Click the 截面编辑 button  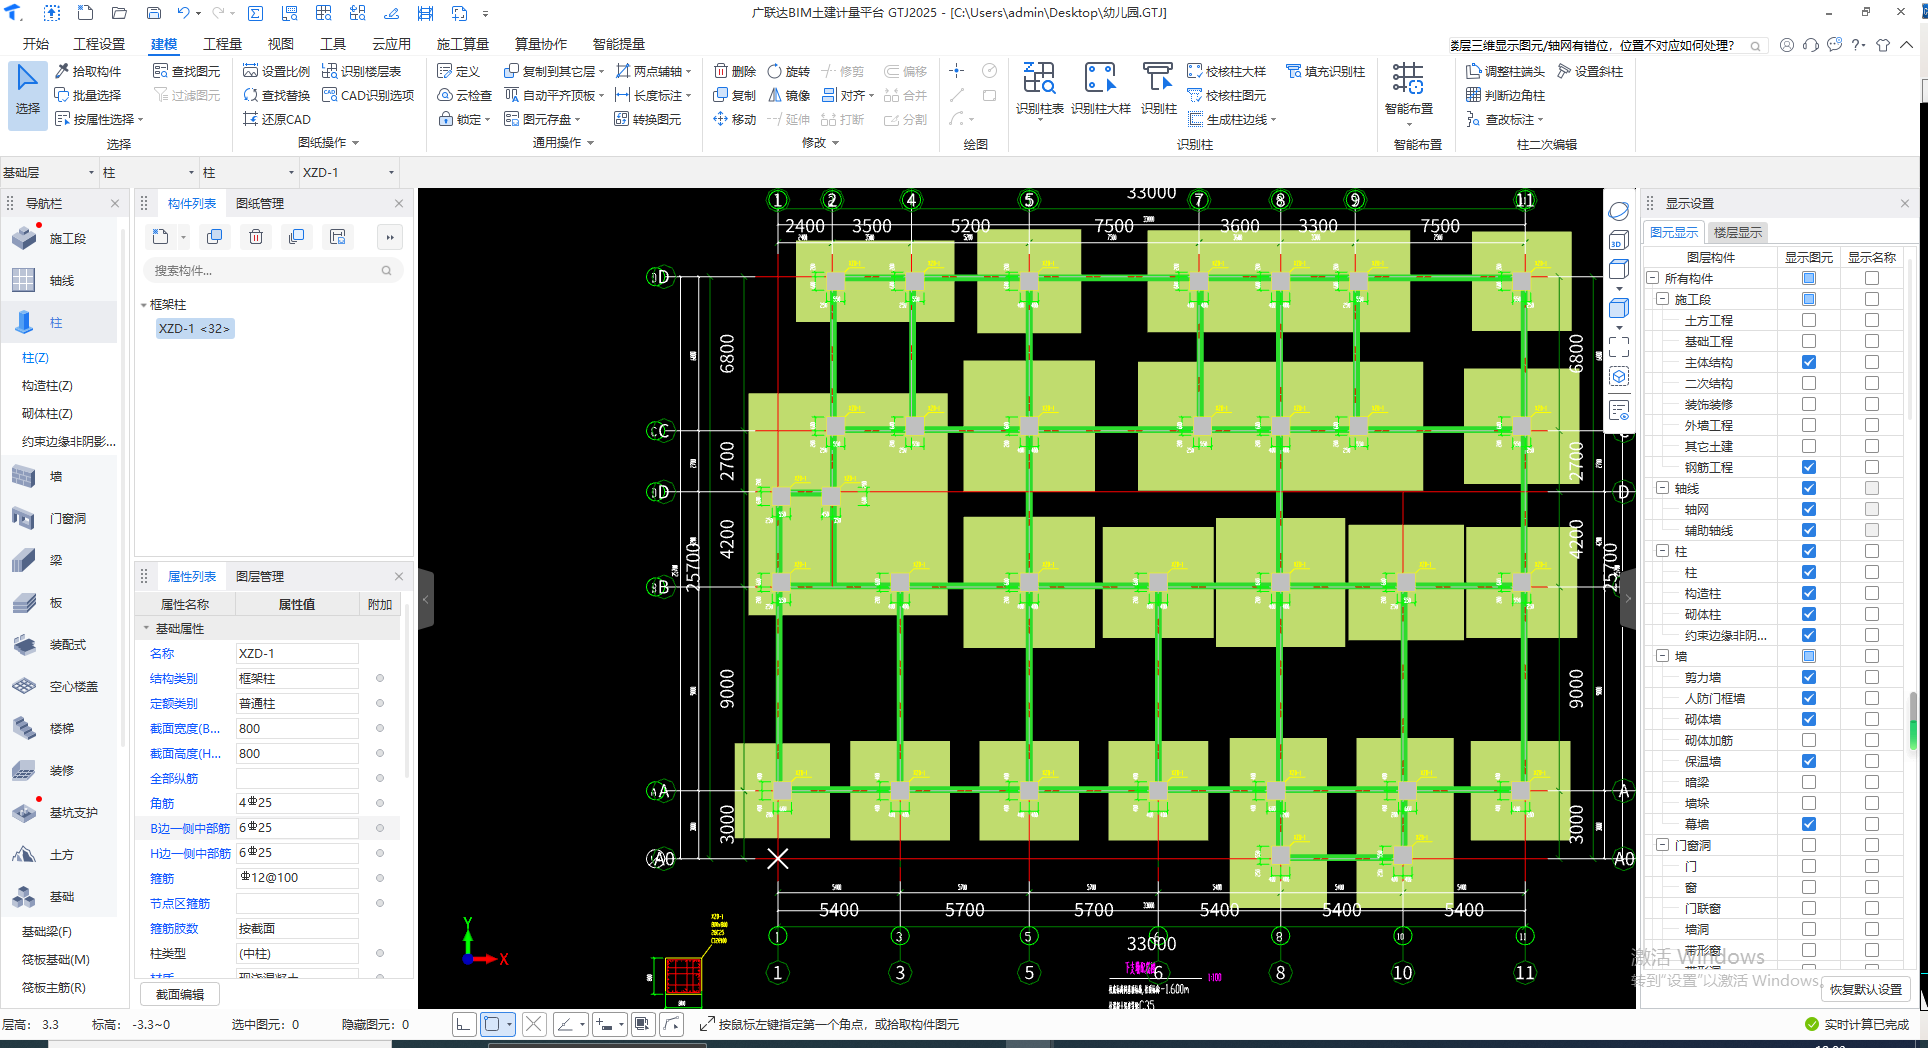point(180,994)
